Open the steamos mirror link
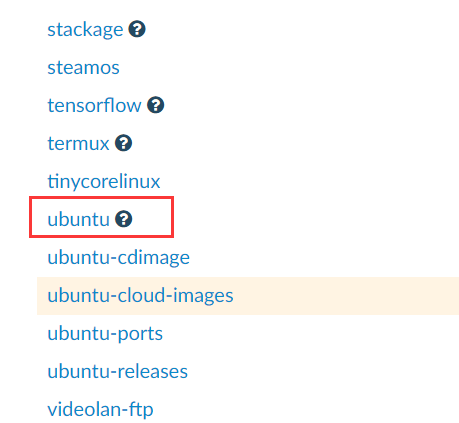This screenshot has width=459, height=423. [83, 68]
